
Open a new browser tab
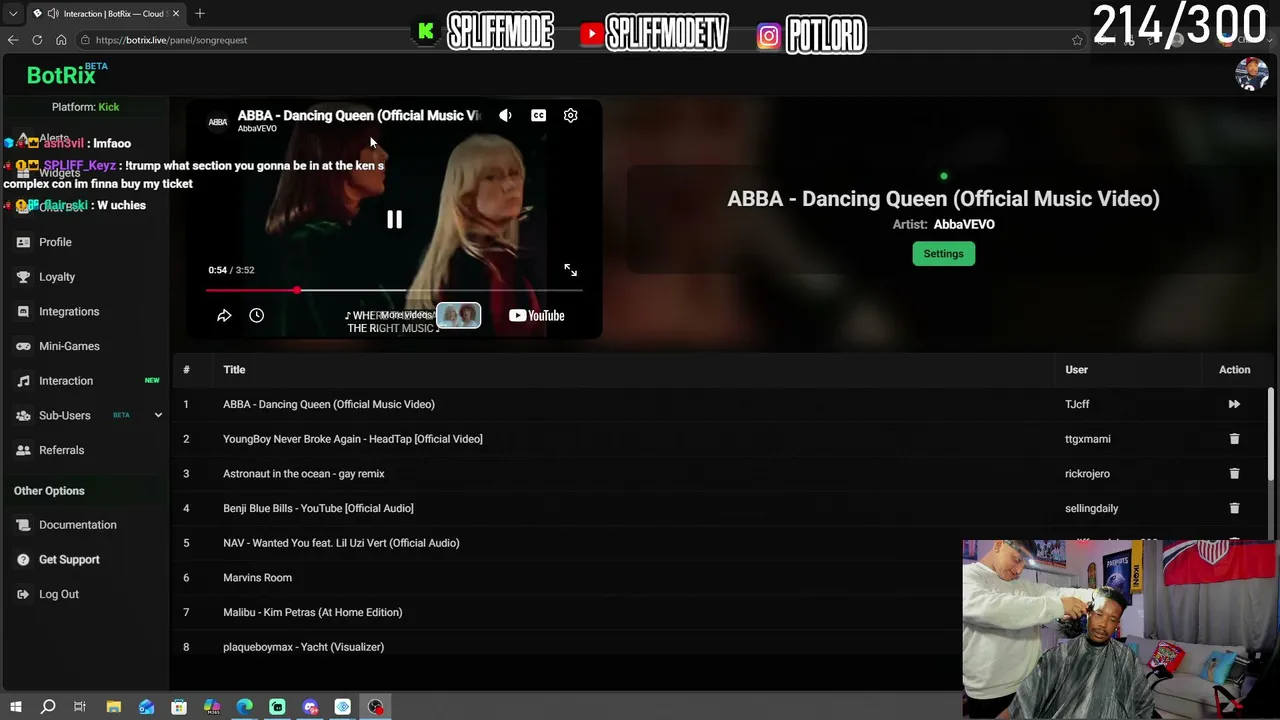200,13
